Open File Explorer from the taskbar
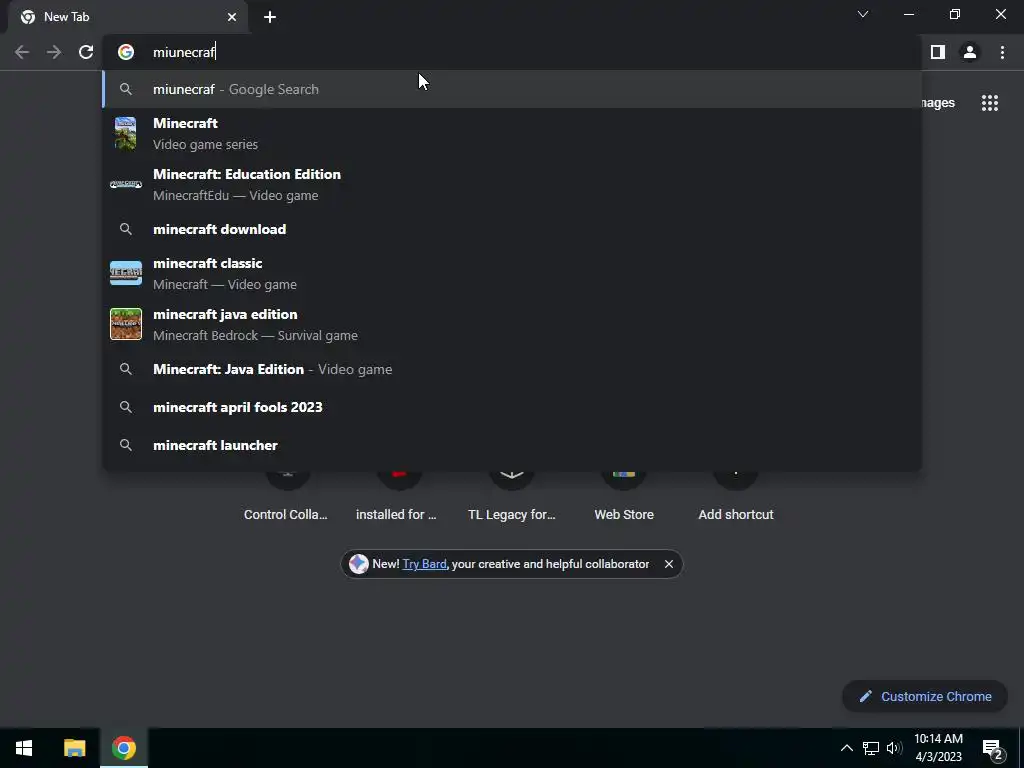 [74, 748]
